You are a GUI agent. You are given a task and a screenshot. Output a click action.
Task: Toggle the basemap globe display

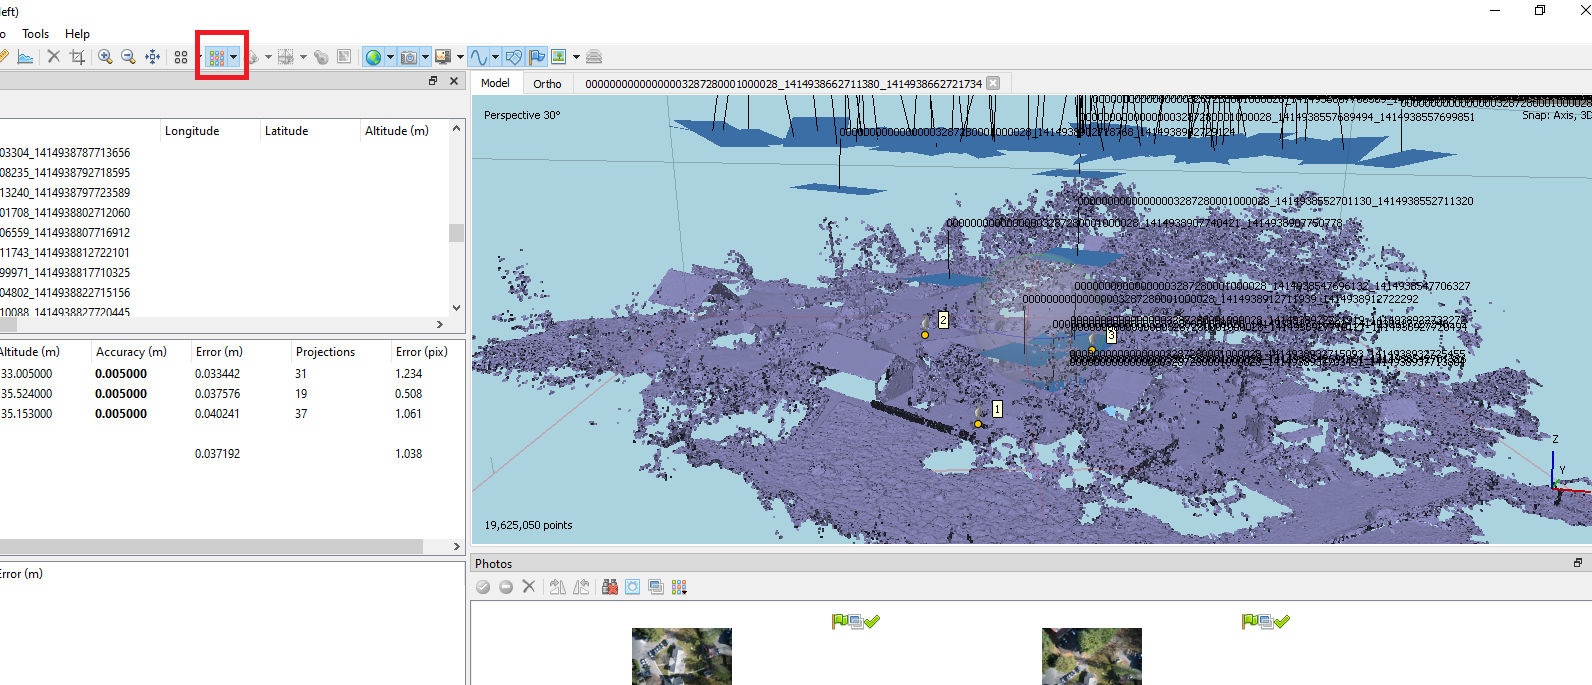(x=373, y=57)
